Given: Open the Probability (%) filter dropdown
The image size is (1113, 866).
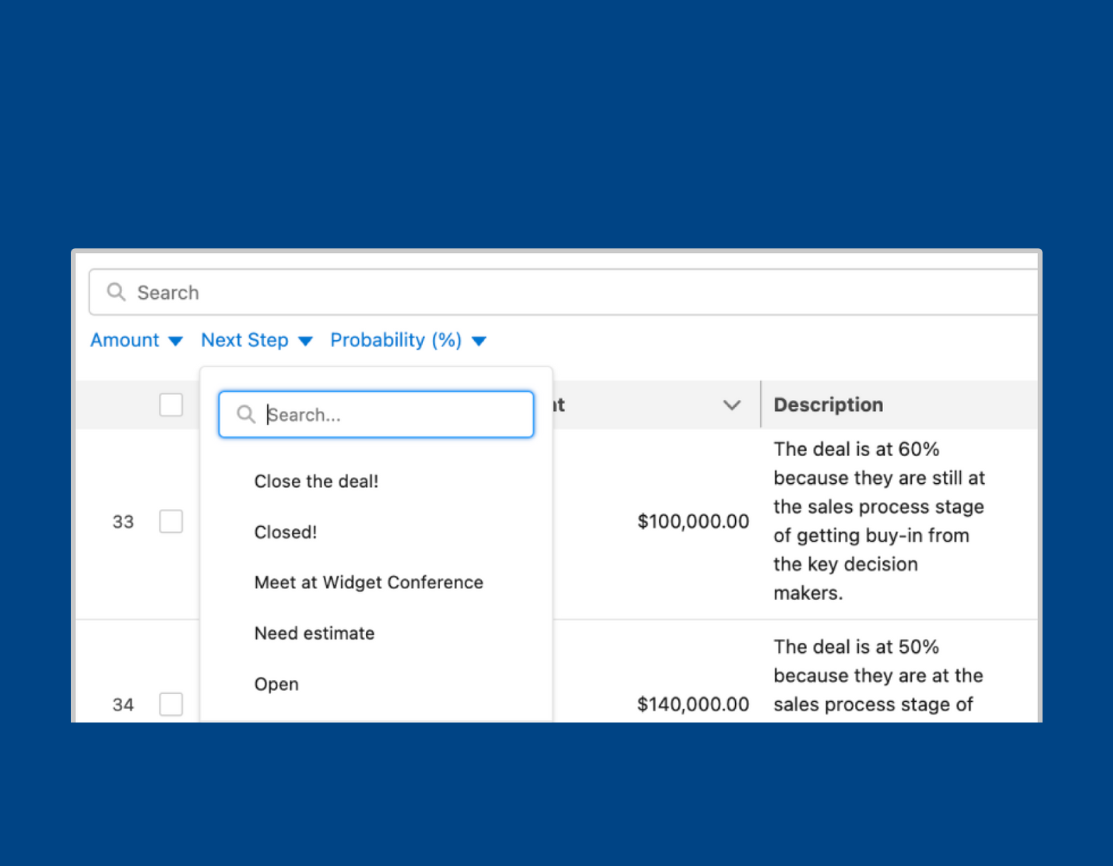Looking at the screenshot, I should pos(408,340).
